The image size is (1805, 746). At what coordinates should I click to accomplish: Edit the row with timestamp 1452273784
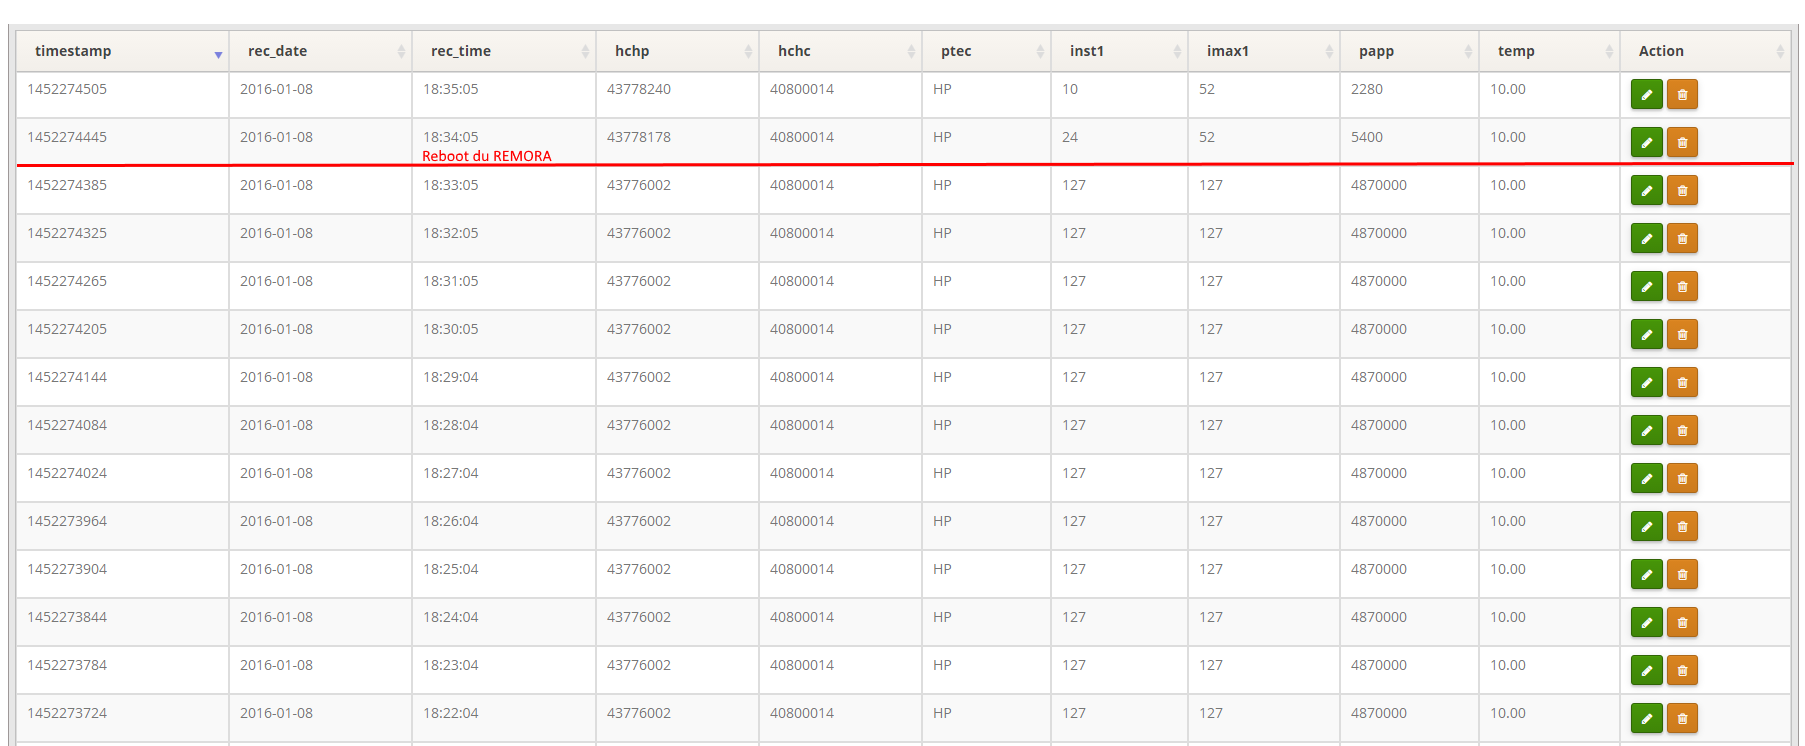[1646, 670]
